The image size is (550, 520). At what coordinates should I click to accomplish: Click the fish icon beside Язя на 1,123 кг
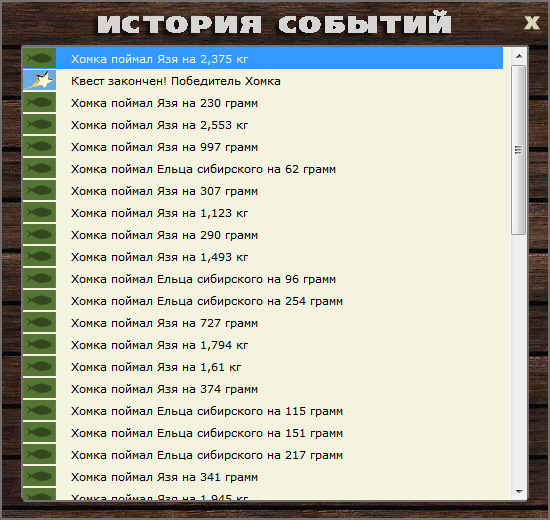point(39,212)
